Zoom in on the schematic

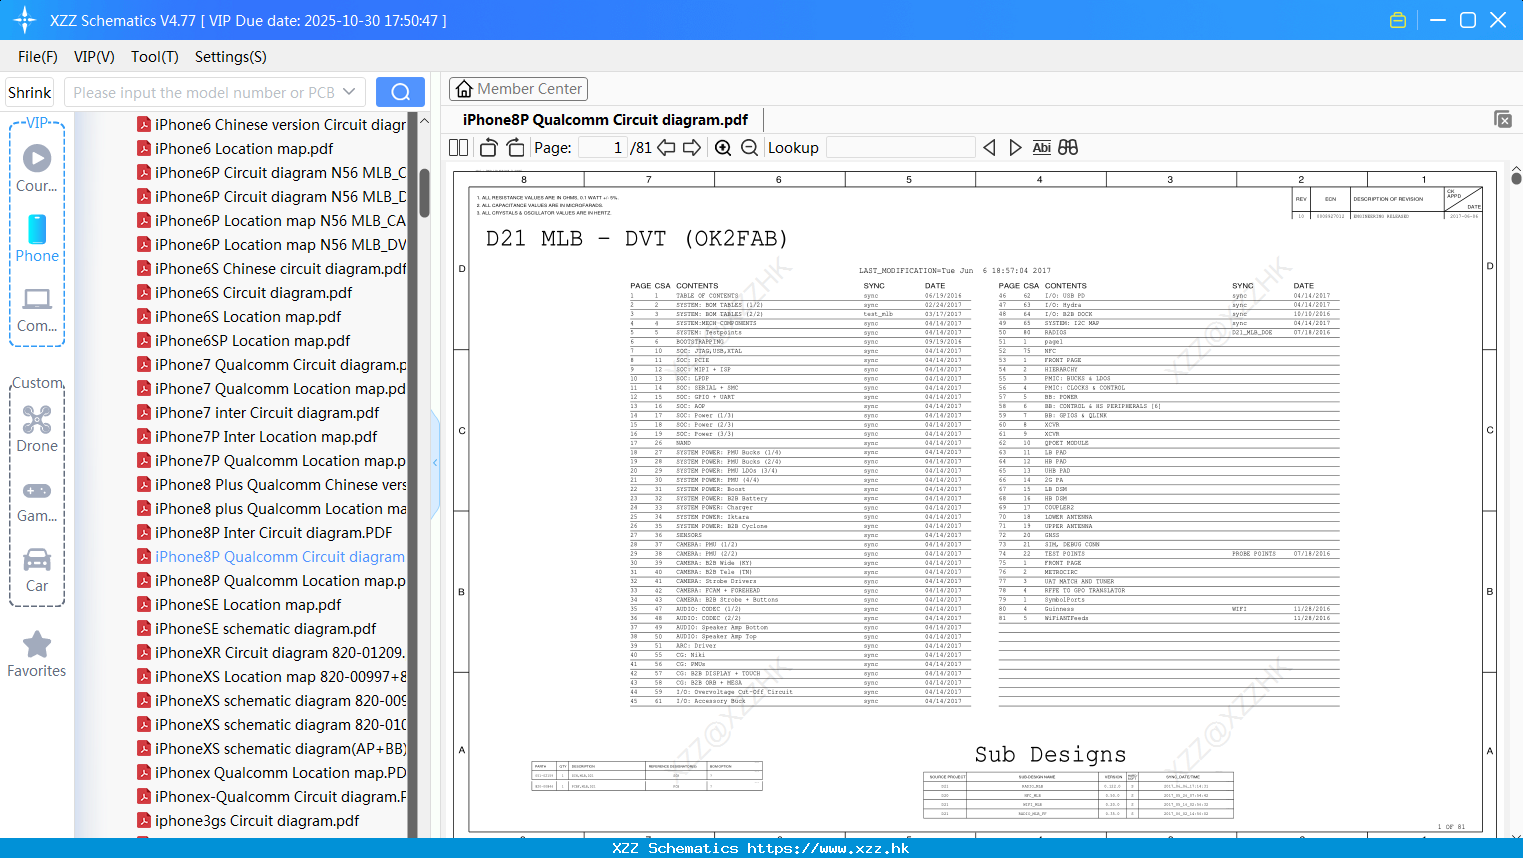(x=723, y=148)
